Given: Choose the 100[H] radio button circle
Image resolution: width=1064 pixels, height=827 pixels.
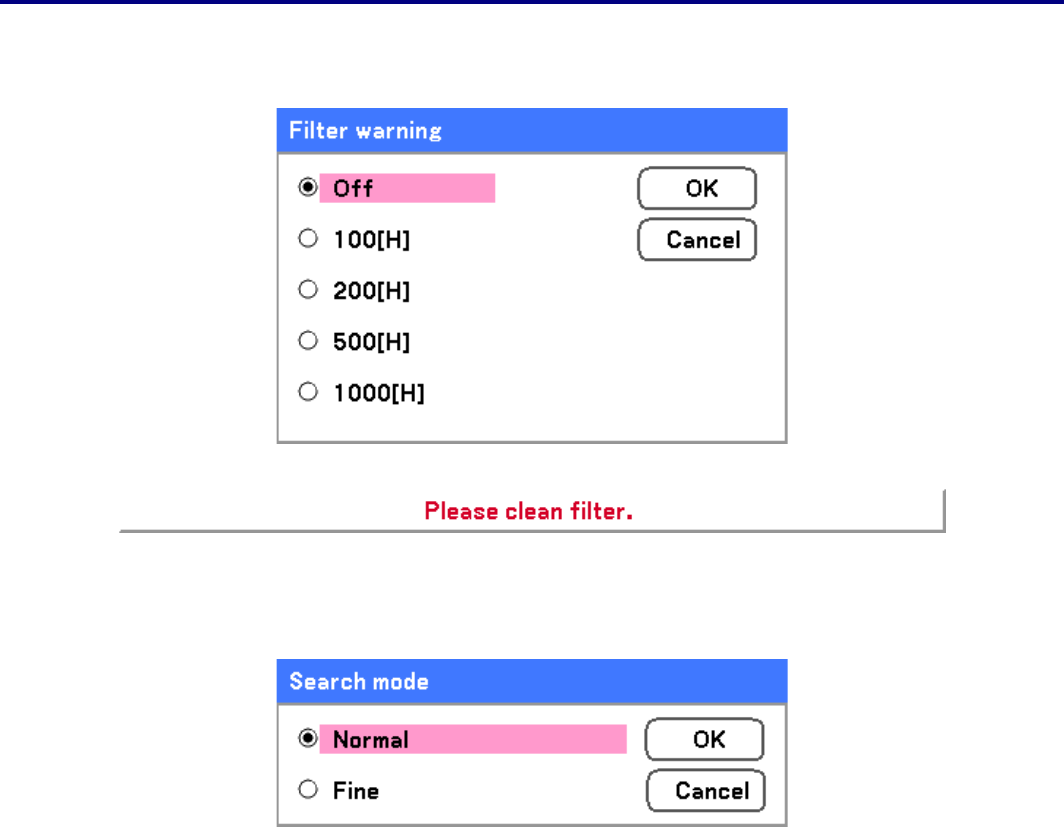Looking at the screenshot, I should [308, 240].
